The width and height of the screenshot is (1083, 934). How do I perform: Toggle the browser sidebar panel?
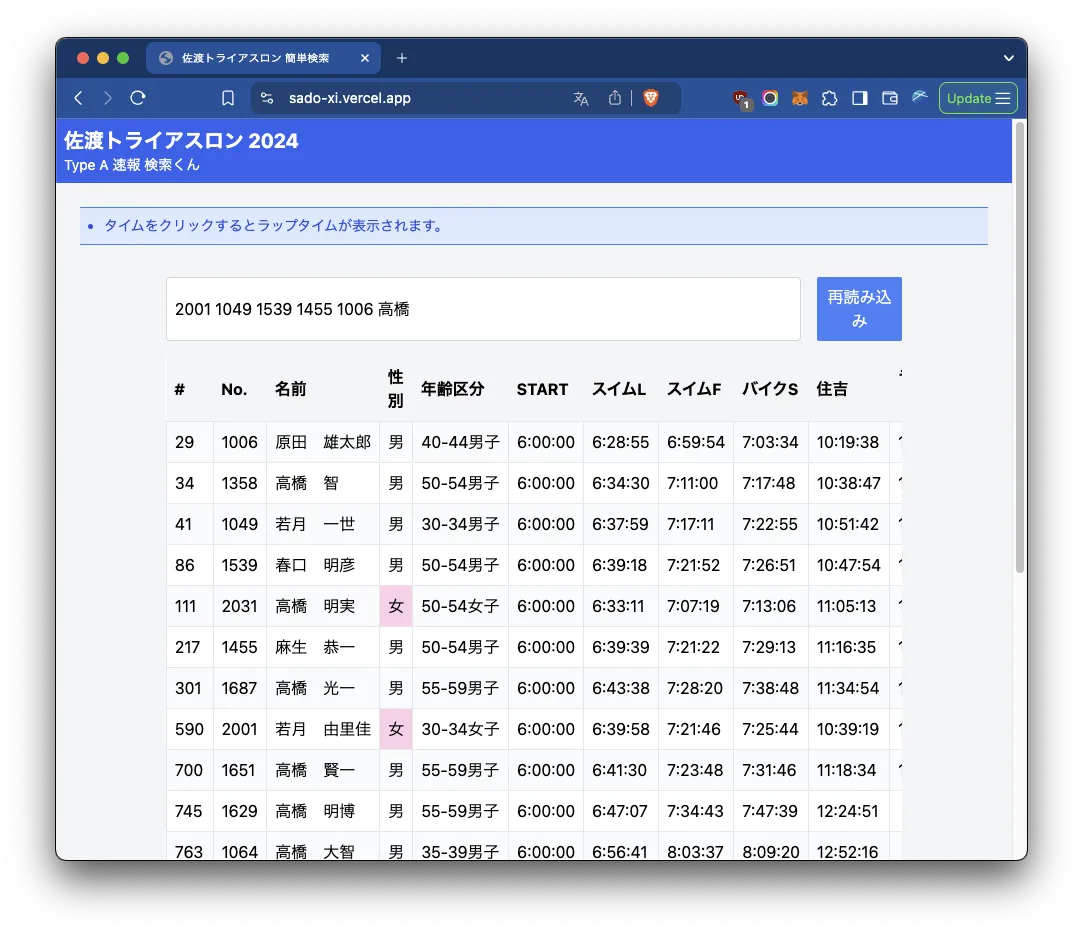859,98
